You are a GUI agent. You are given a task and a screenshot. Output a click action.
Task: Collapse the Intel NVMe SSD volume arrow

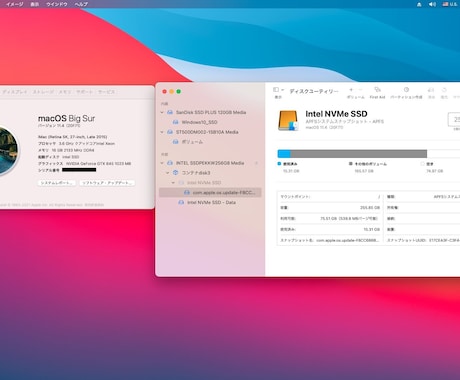[x=173, y=183]
